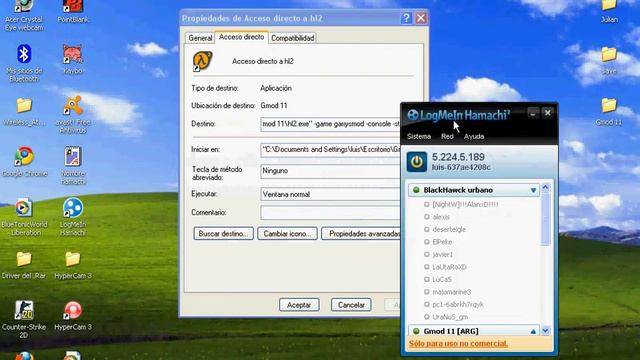Select peer LaUtaRoXD in Hamachi list
This screenshot has width=640, height=360.
(x=449, y=267)
